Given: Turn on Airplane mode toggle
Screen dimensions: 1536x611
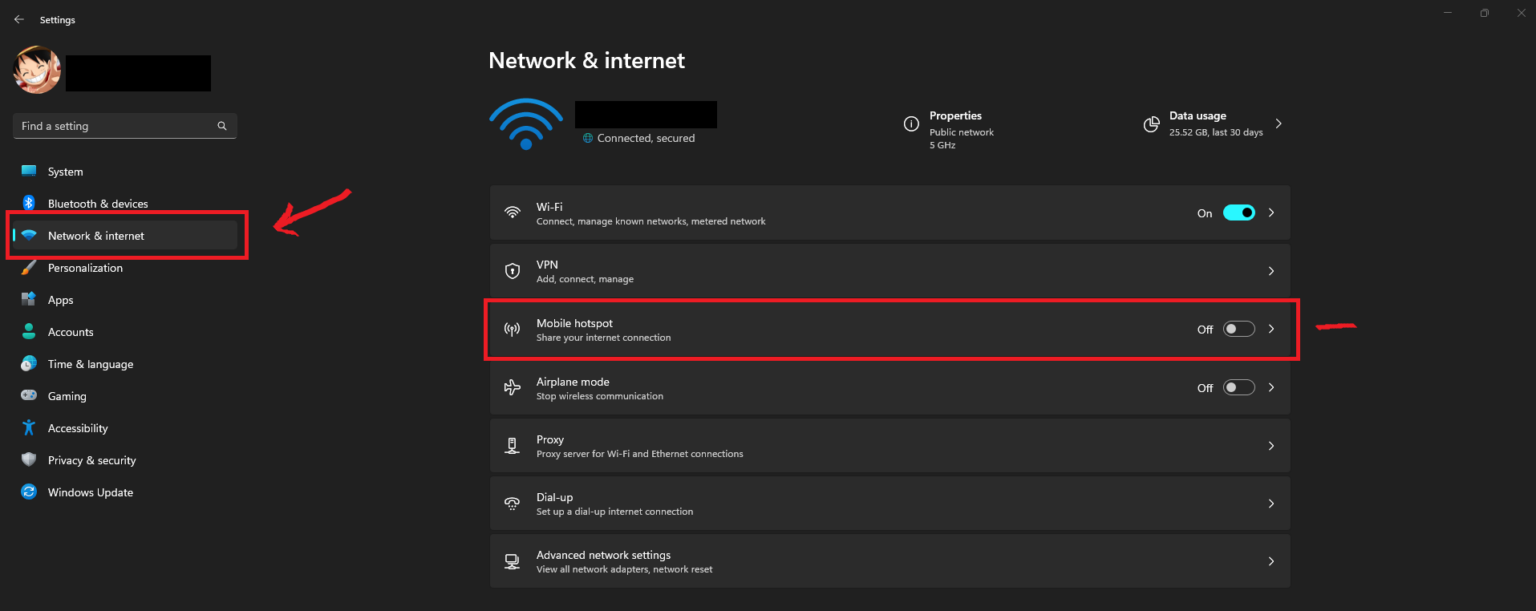Looking at the screenshot, I should 1238,387.
